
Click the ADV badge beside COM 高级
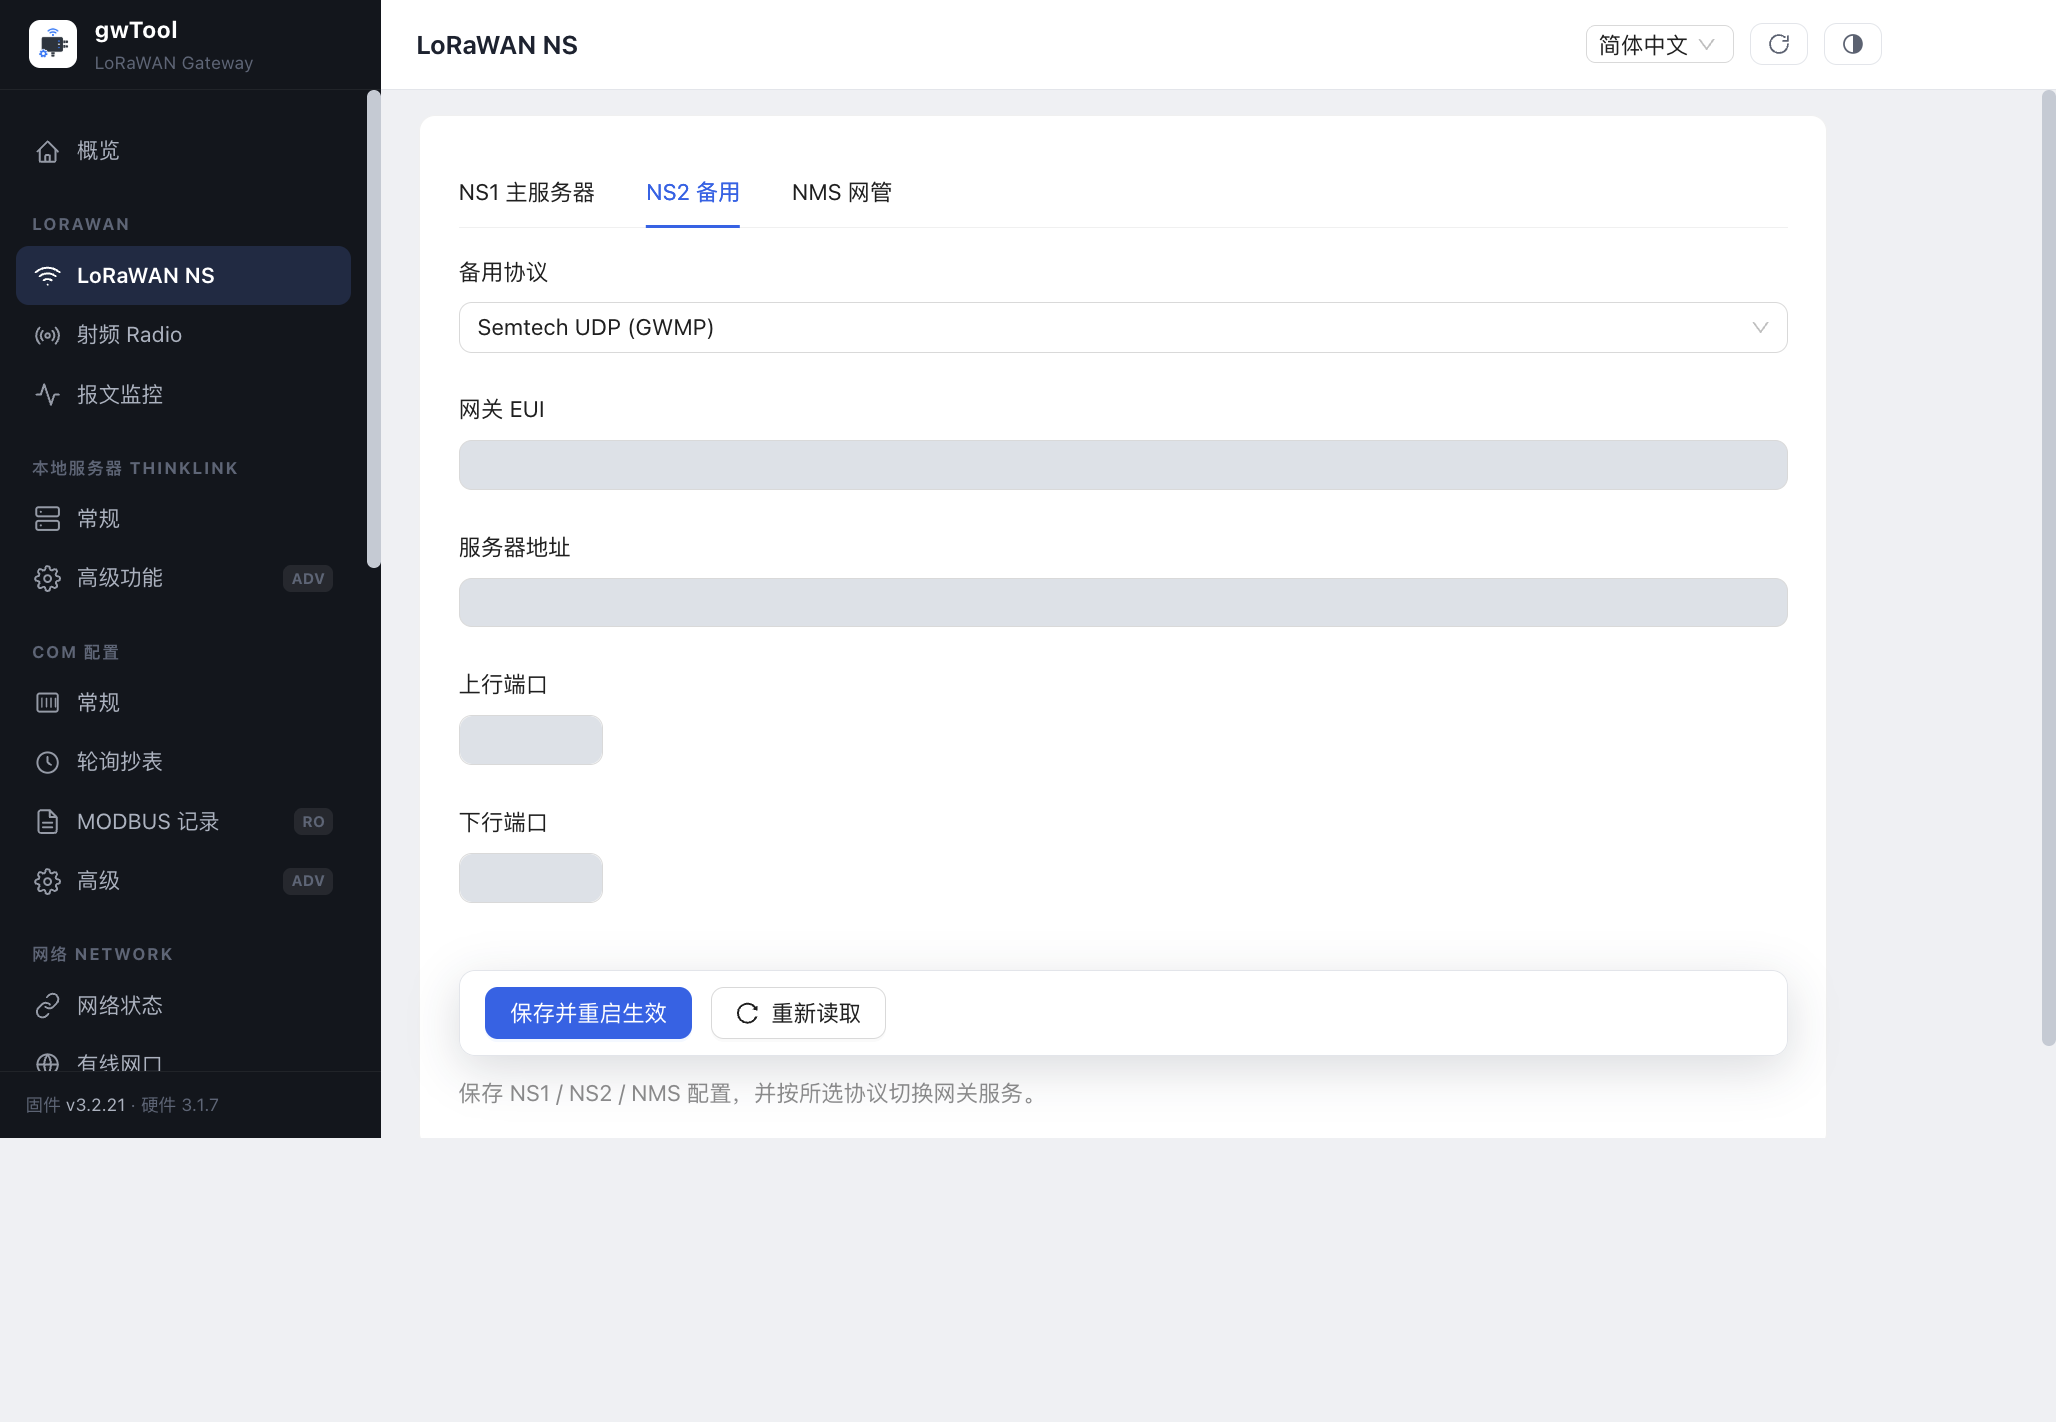coord(308,881)
